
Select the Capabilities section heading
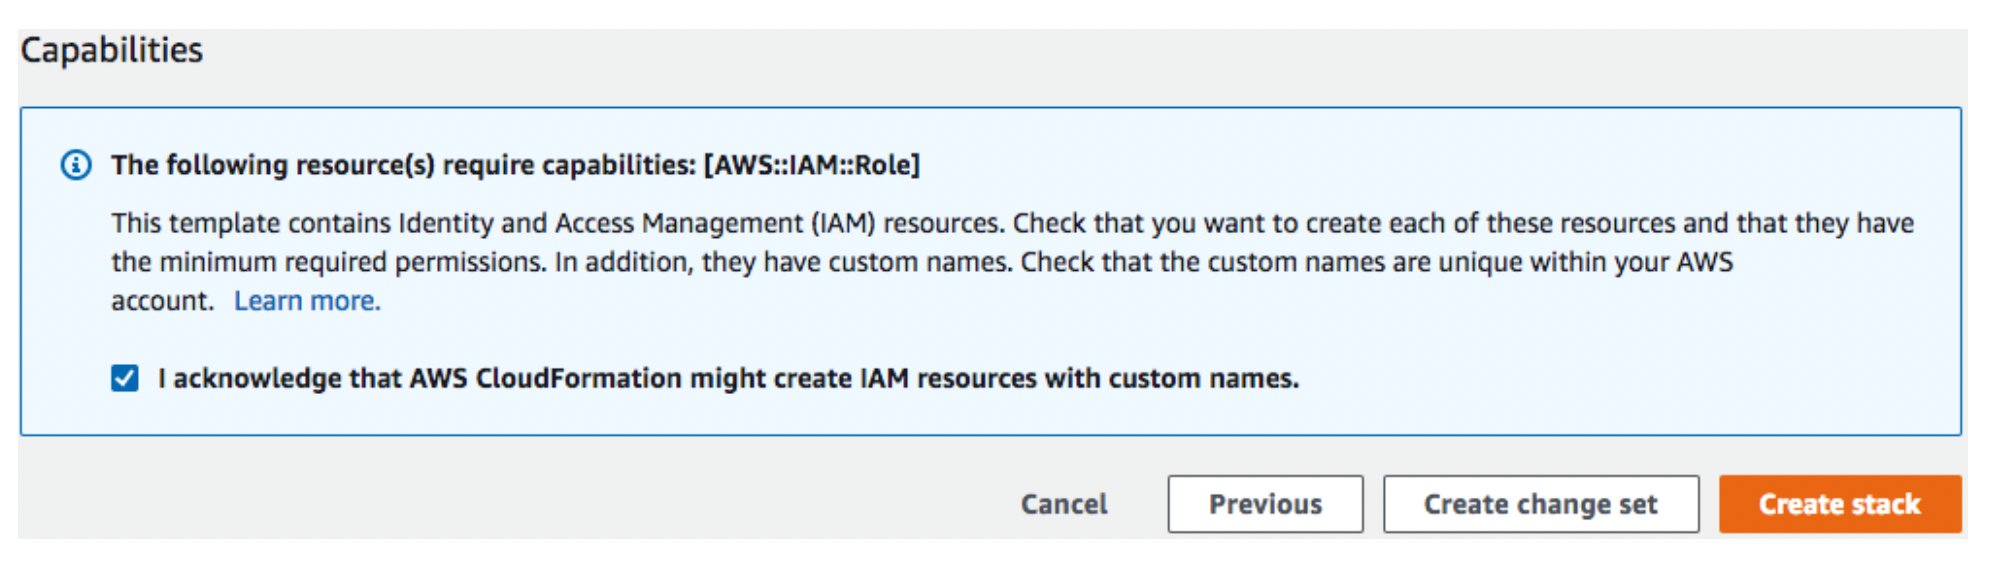pyautogui.click(x=112, y=50)
